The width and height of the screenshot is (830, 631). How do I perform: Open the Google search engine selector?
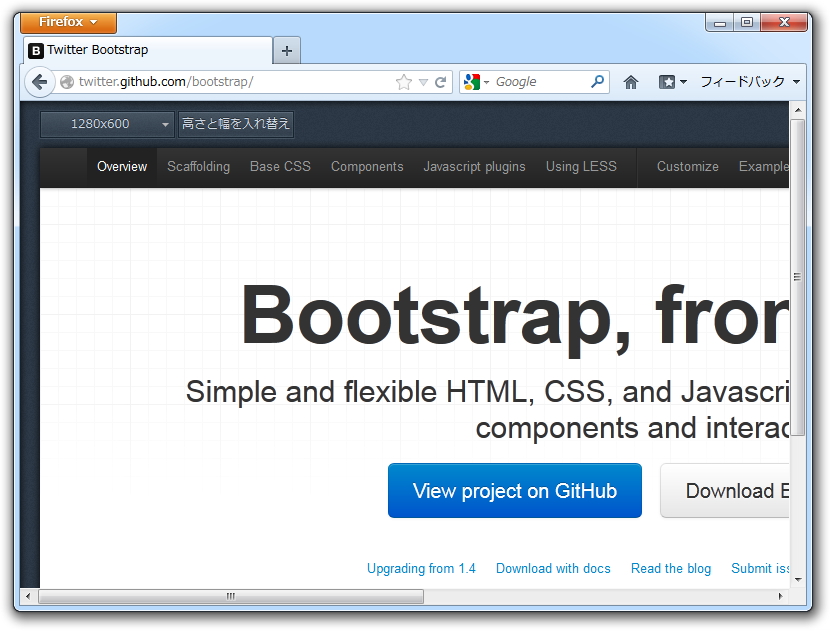pos(475,82)
